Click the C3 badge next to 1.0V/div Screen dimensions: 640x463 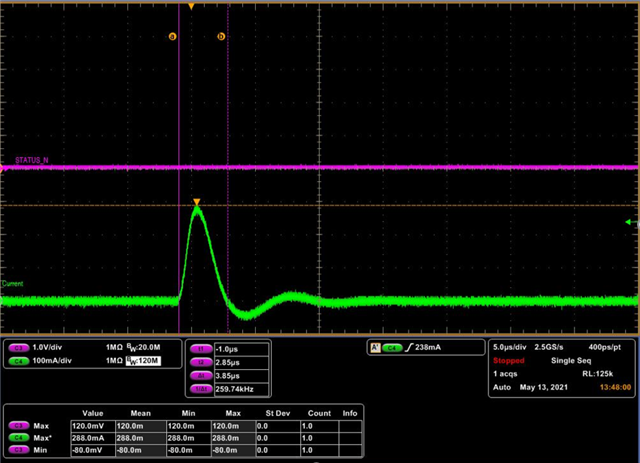(x=18, y=348)
